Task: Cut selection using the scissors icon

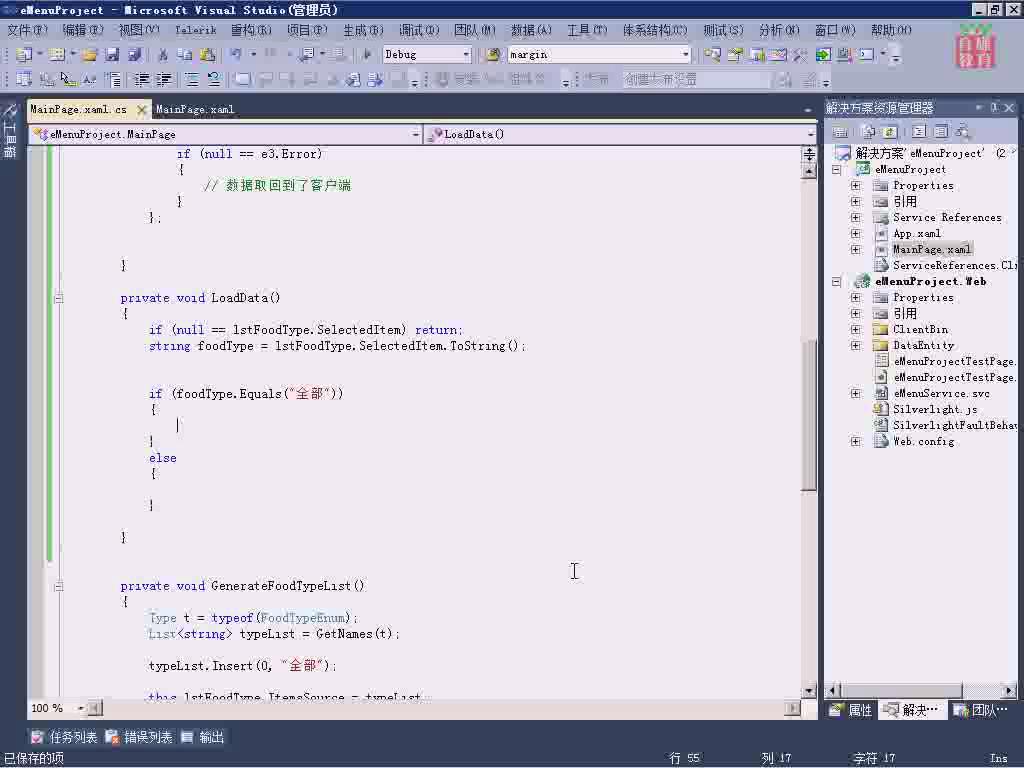Action: [x=163, y=55]
